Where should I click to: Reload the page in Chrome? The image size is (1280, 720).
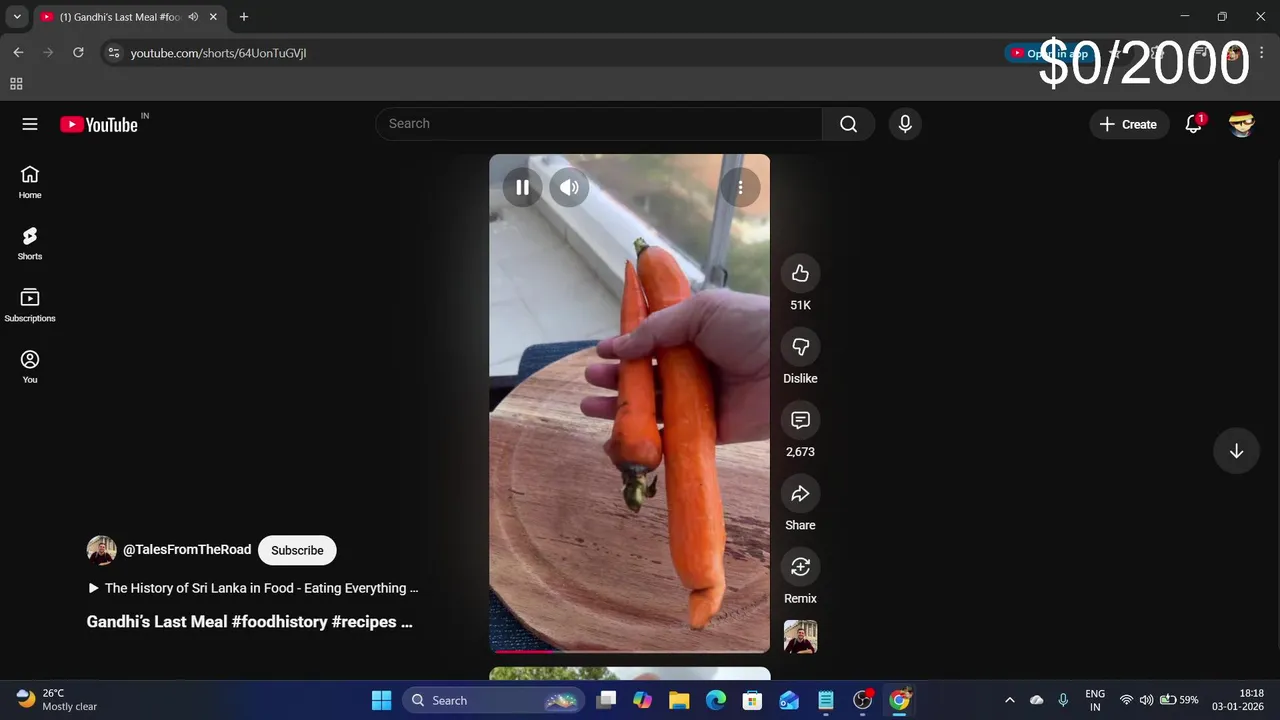click(78, 53)
